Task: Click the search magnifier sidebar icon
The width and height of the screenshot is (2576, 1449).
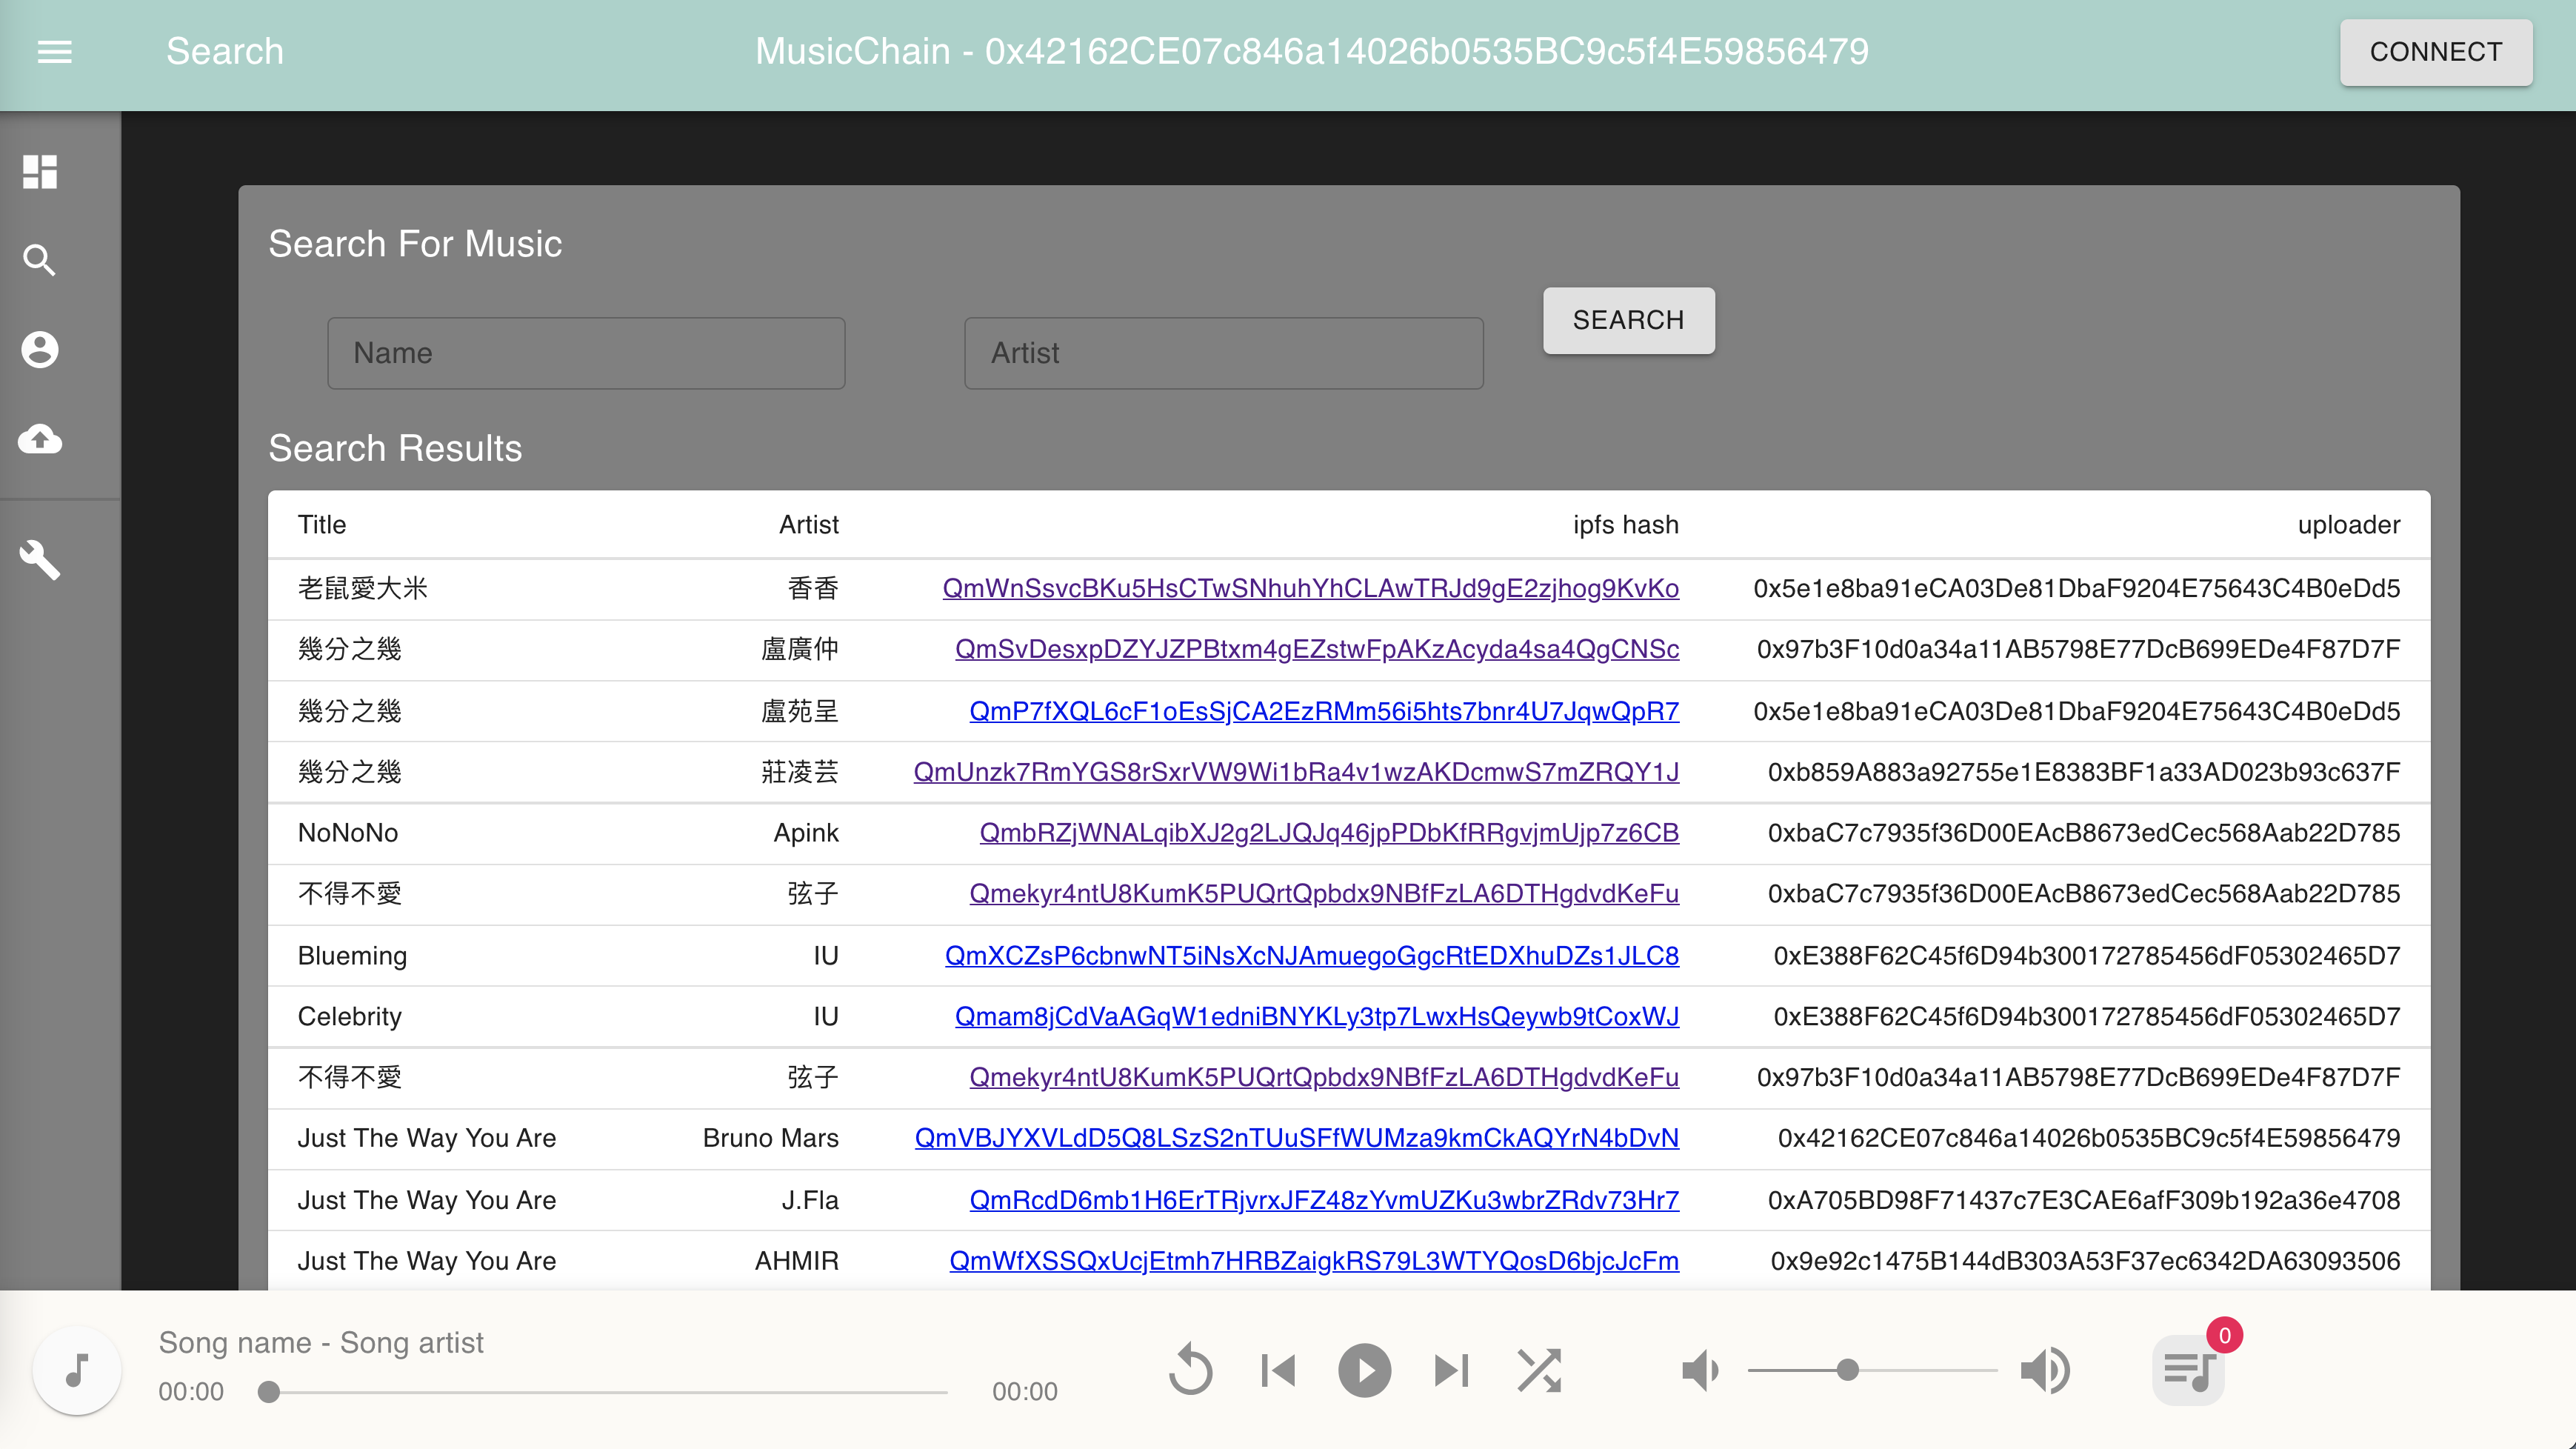Action: pyautogui.click(x=40, y=260)
